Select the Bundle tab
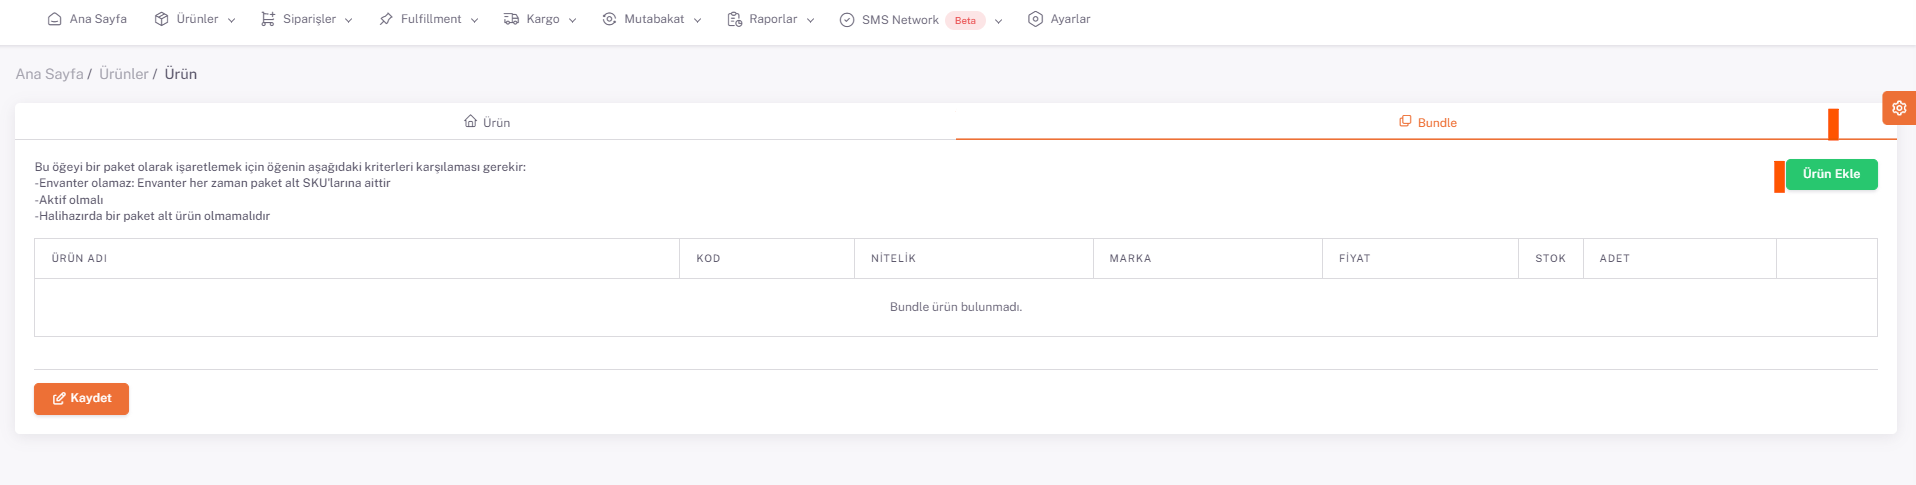Screen dimensions: 1916x485 click(x=1427, y=122)
